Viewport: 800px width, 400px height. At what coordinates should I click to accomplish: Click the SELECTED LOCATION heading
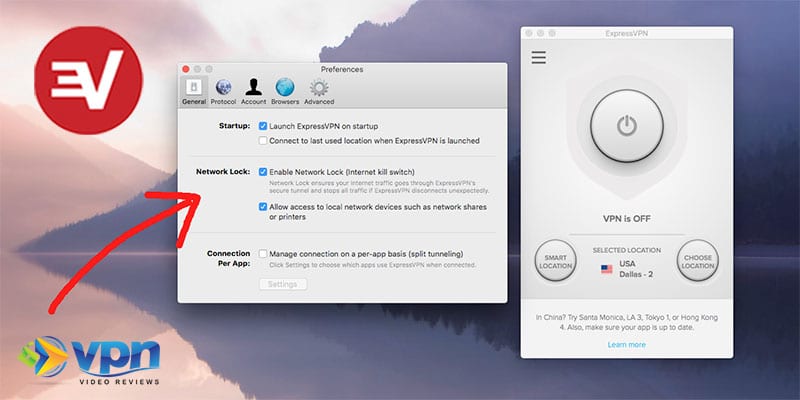click(x=627, y=251)
